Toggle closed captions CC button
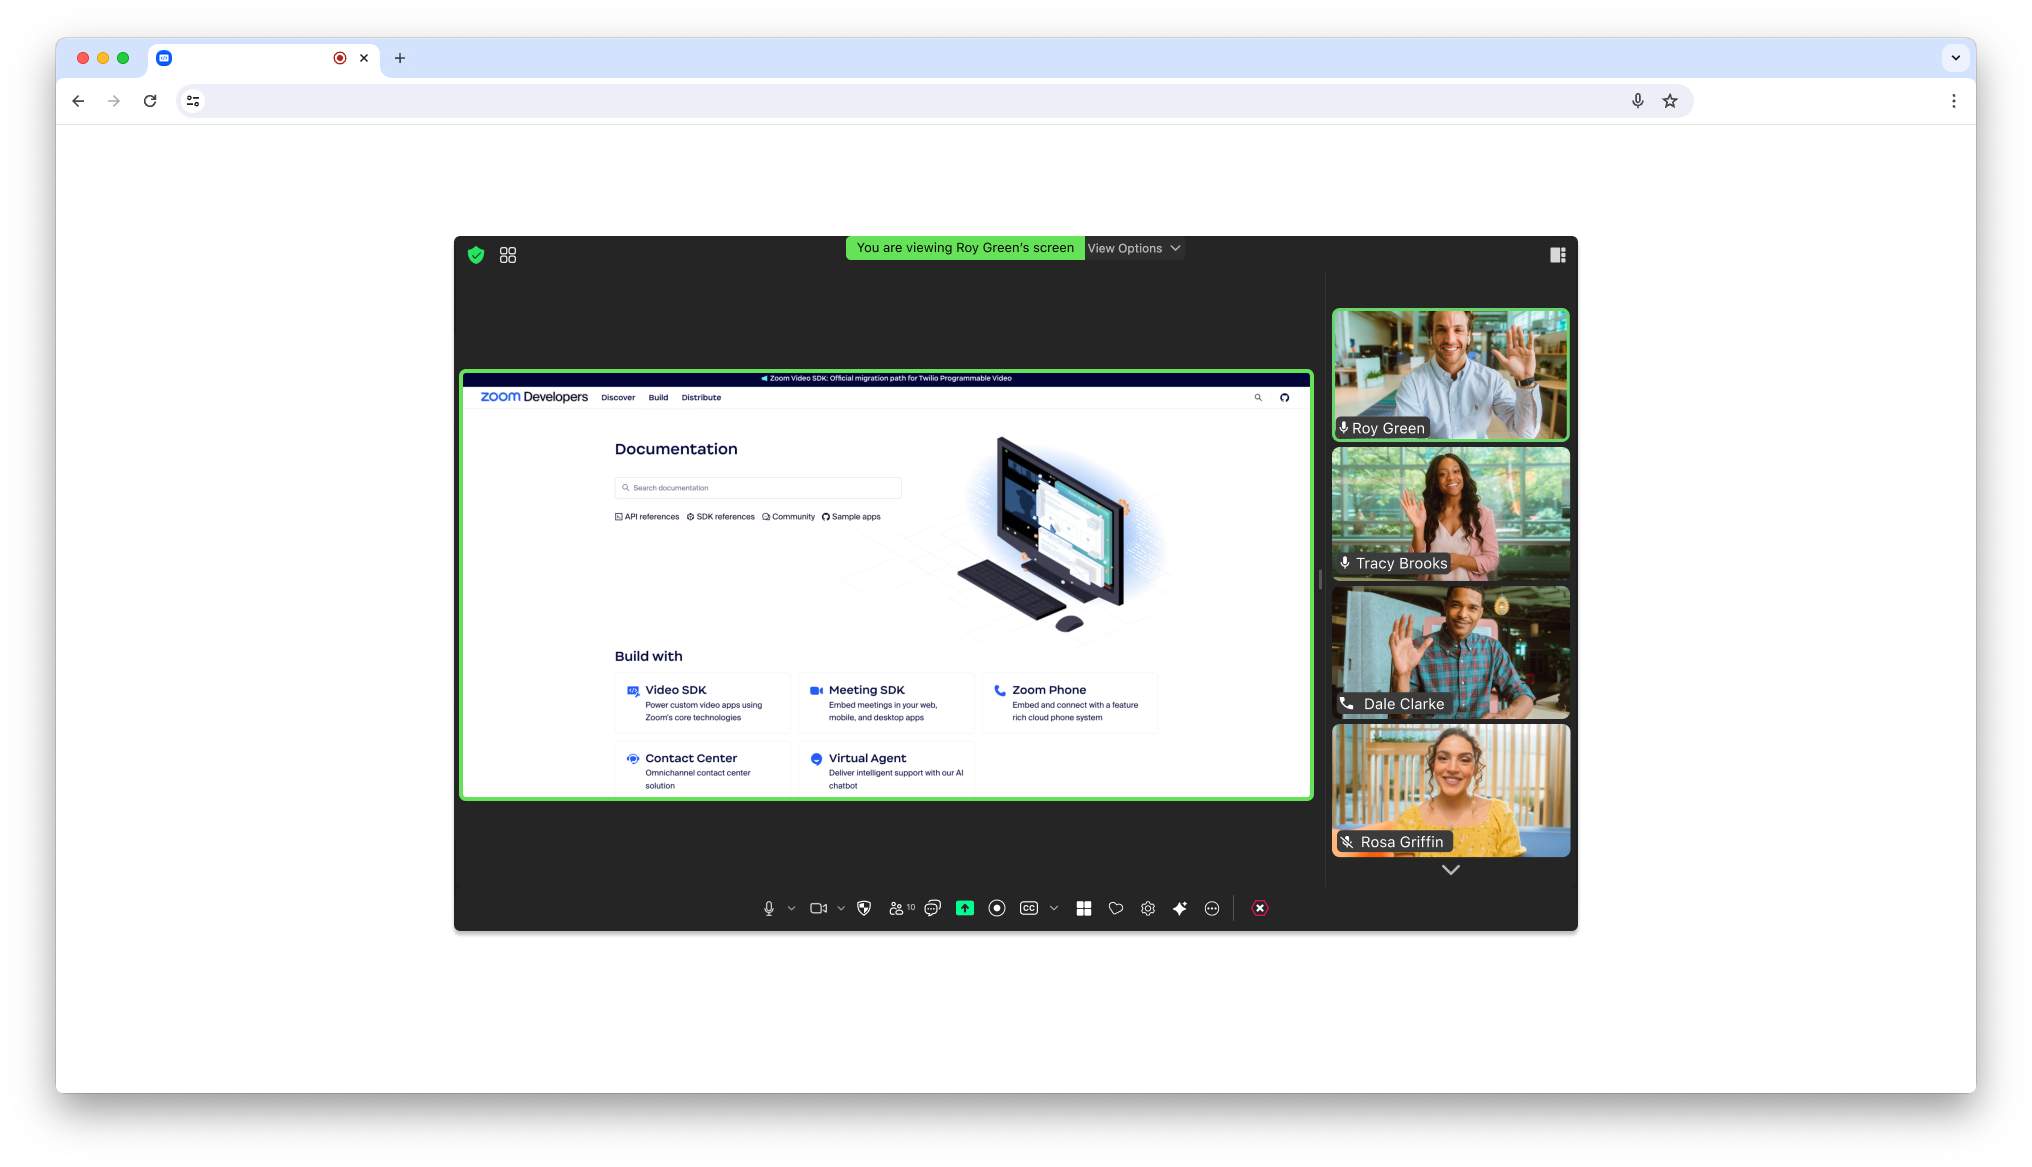This screenshot has width=2032, height=1167. point(1029,908)
